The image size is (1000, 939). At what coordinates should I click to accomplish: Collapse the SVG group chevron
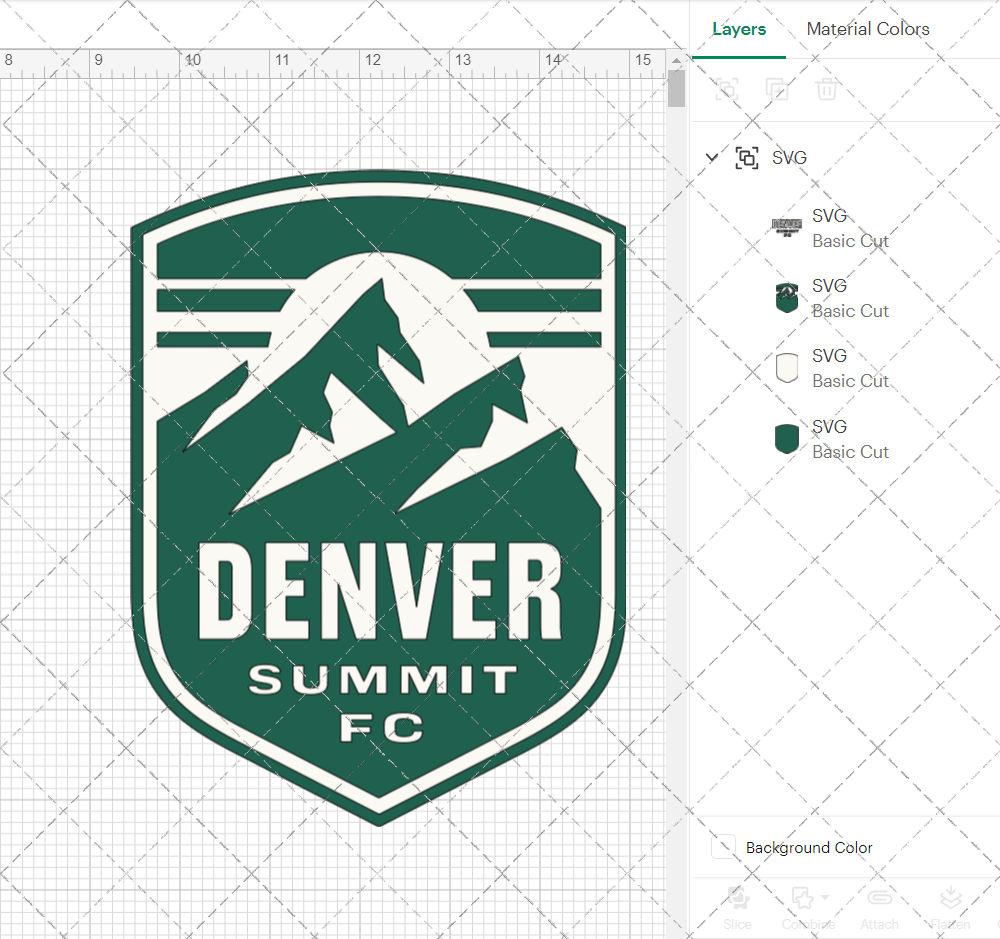[x=712, y=157]
